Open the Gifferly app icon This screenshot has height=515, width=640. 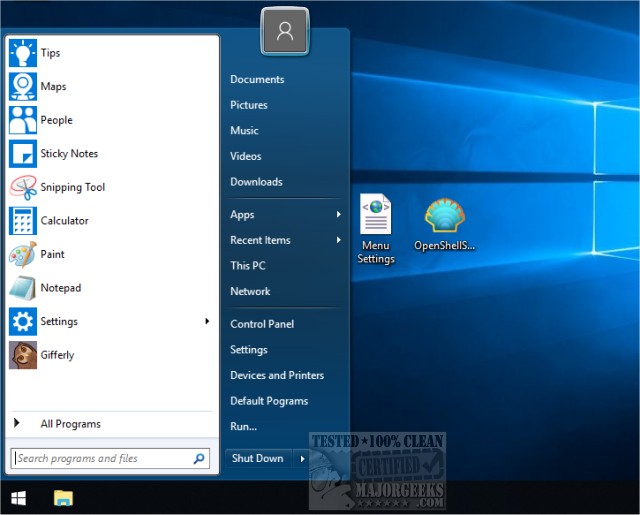(23, 355)
